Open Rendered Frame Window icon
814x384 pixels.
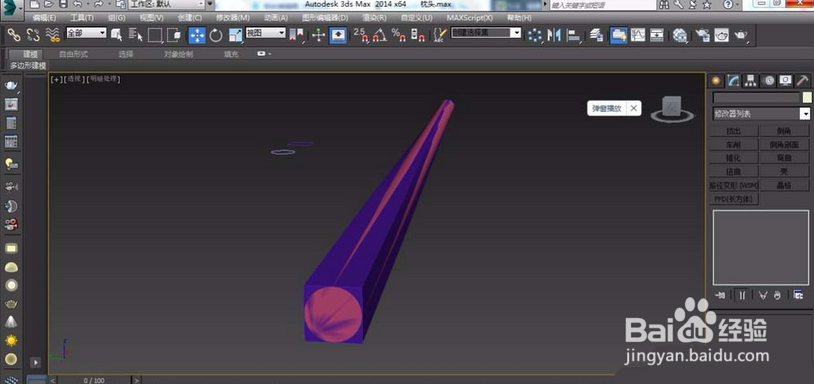[722, 35]
